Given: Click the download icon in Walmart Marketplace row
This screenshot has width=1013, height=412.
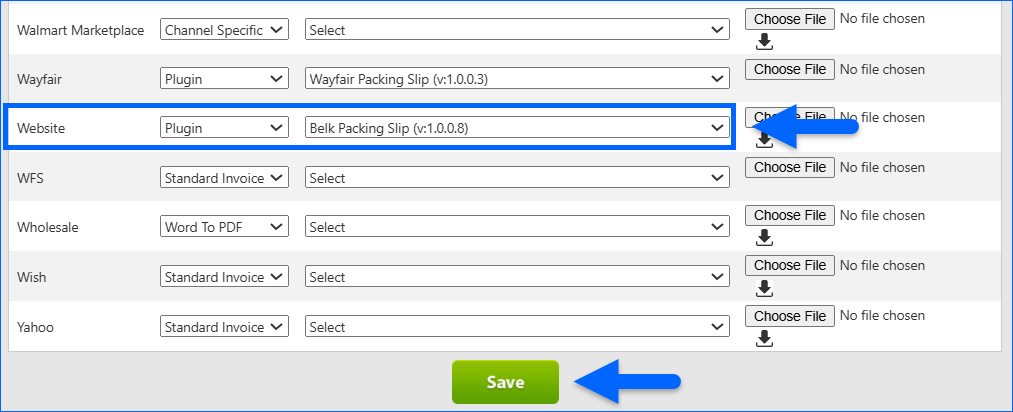Looking at the screenshot, I should pyautogui.click(x=764, y=41).
